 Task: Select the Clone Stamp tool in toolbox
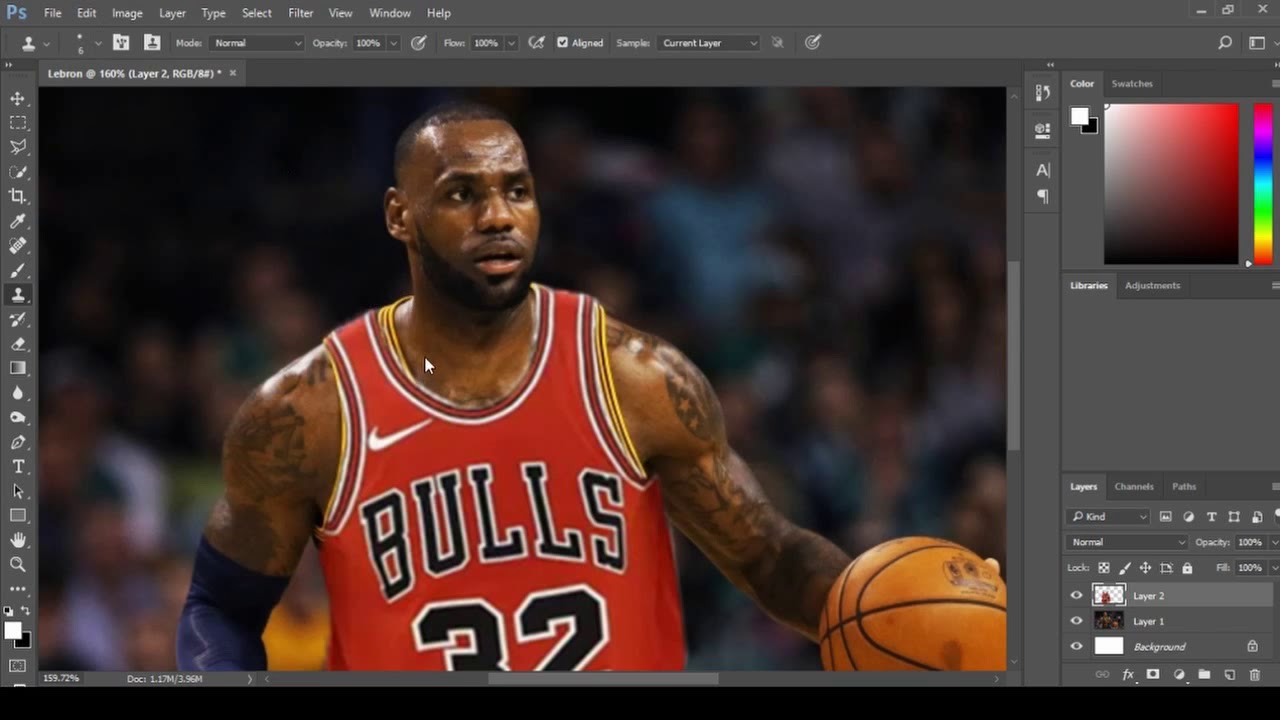point(18,295)
